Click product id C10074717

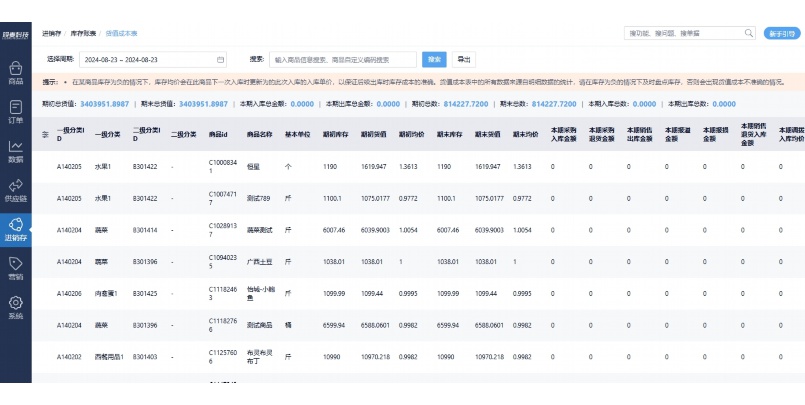click(223, 199)
